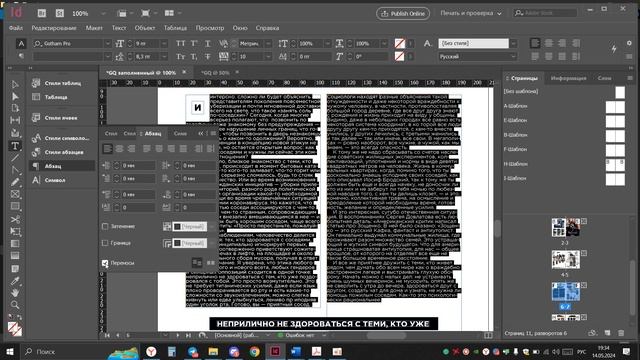640x360 pixels.
Task: Select the Eyedropper tool
Action: tap(15, 281)
